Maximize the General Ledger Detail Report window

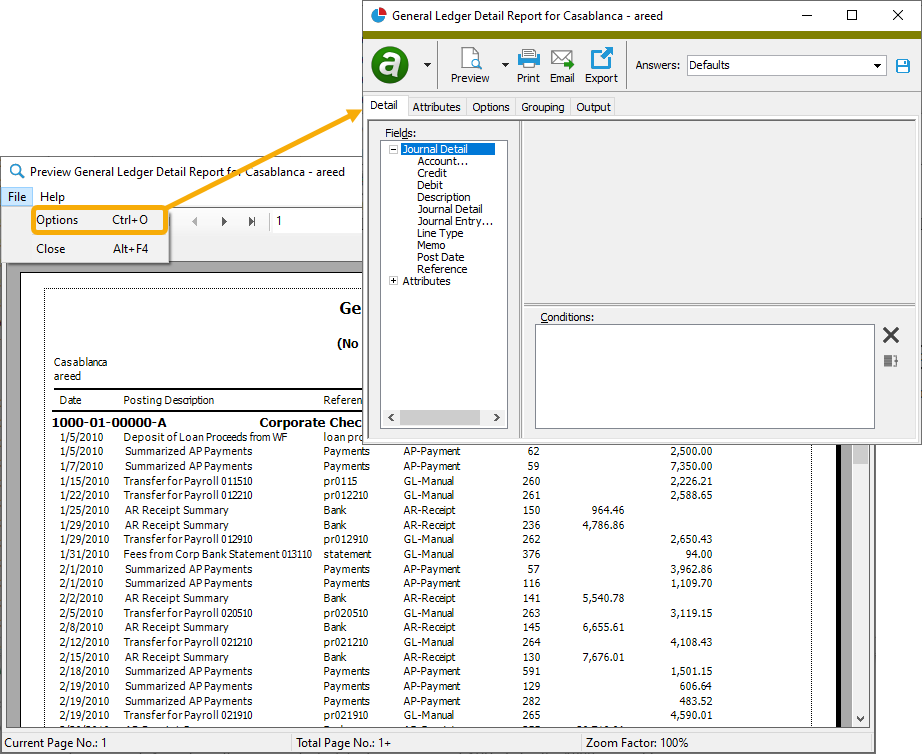[851, 15]
